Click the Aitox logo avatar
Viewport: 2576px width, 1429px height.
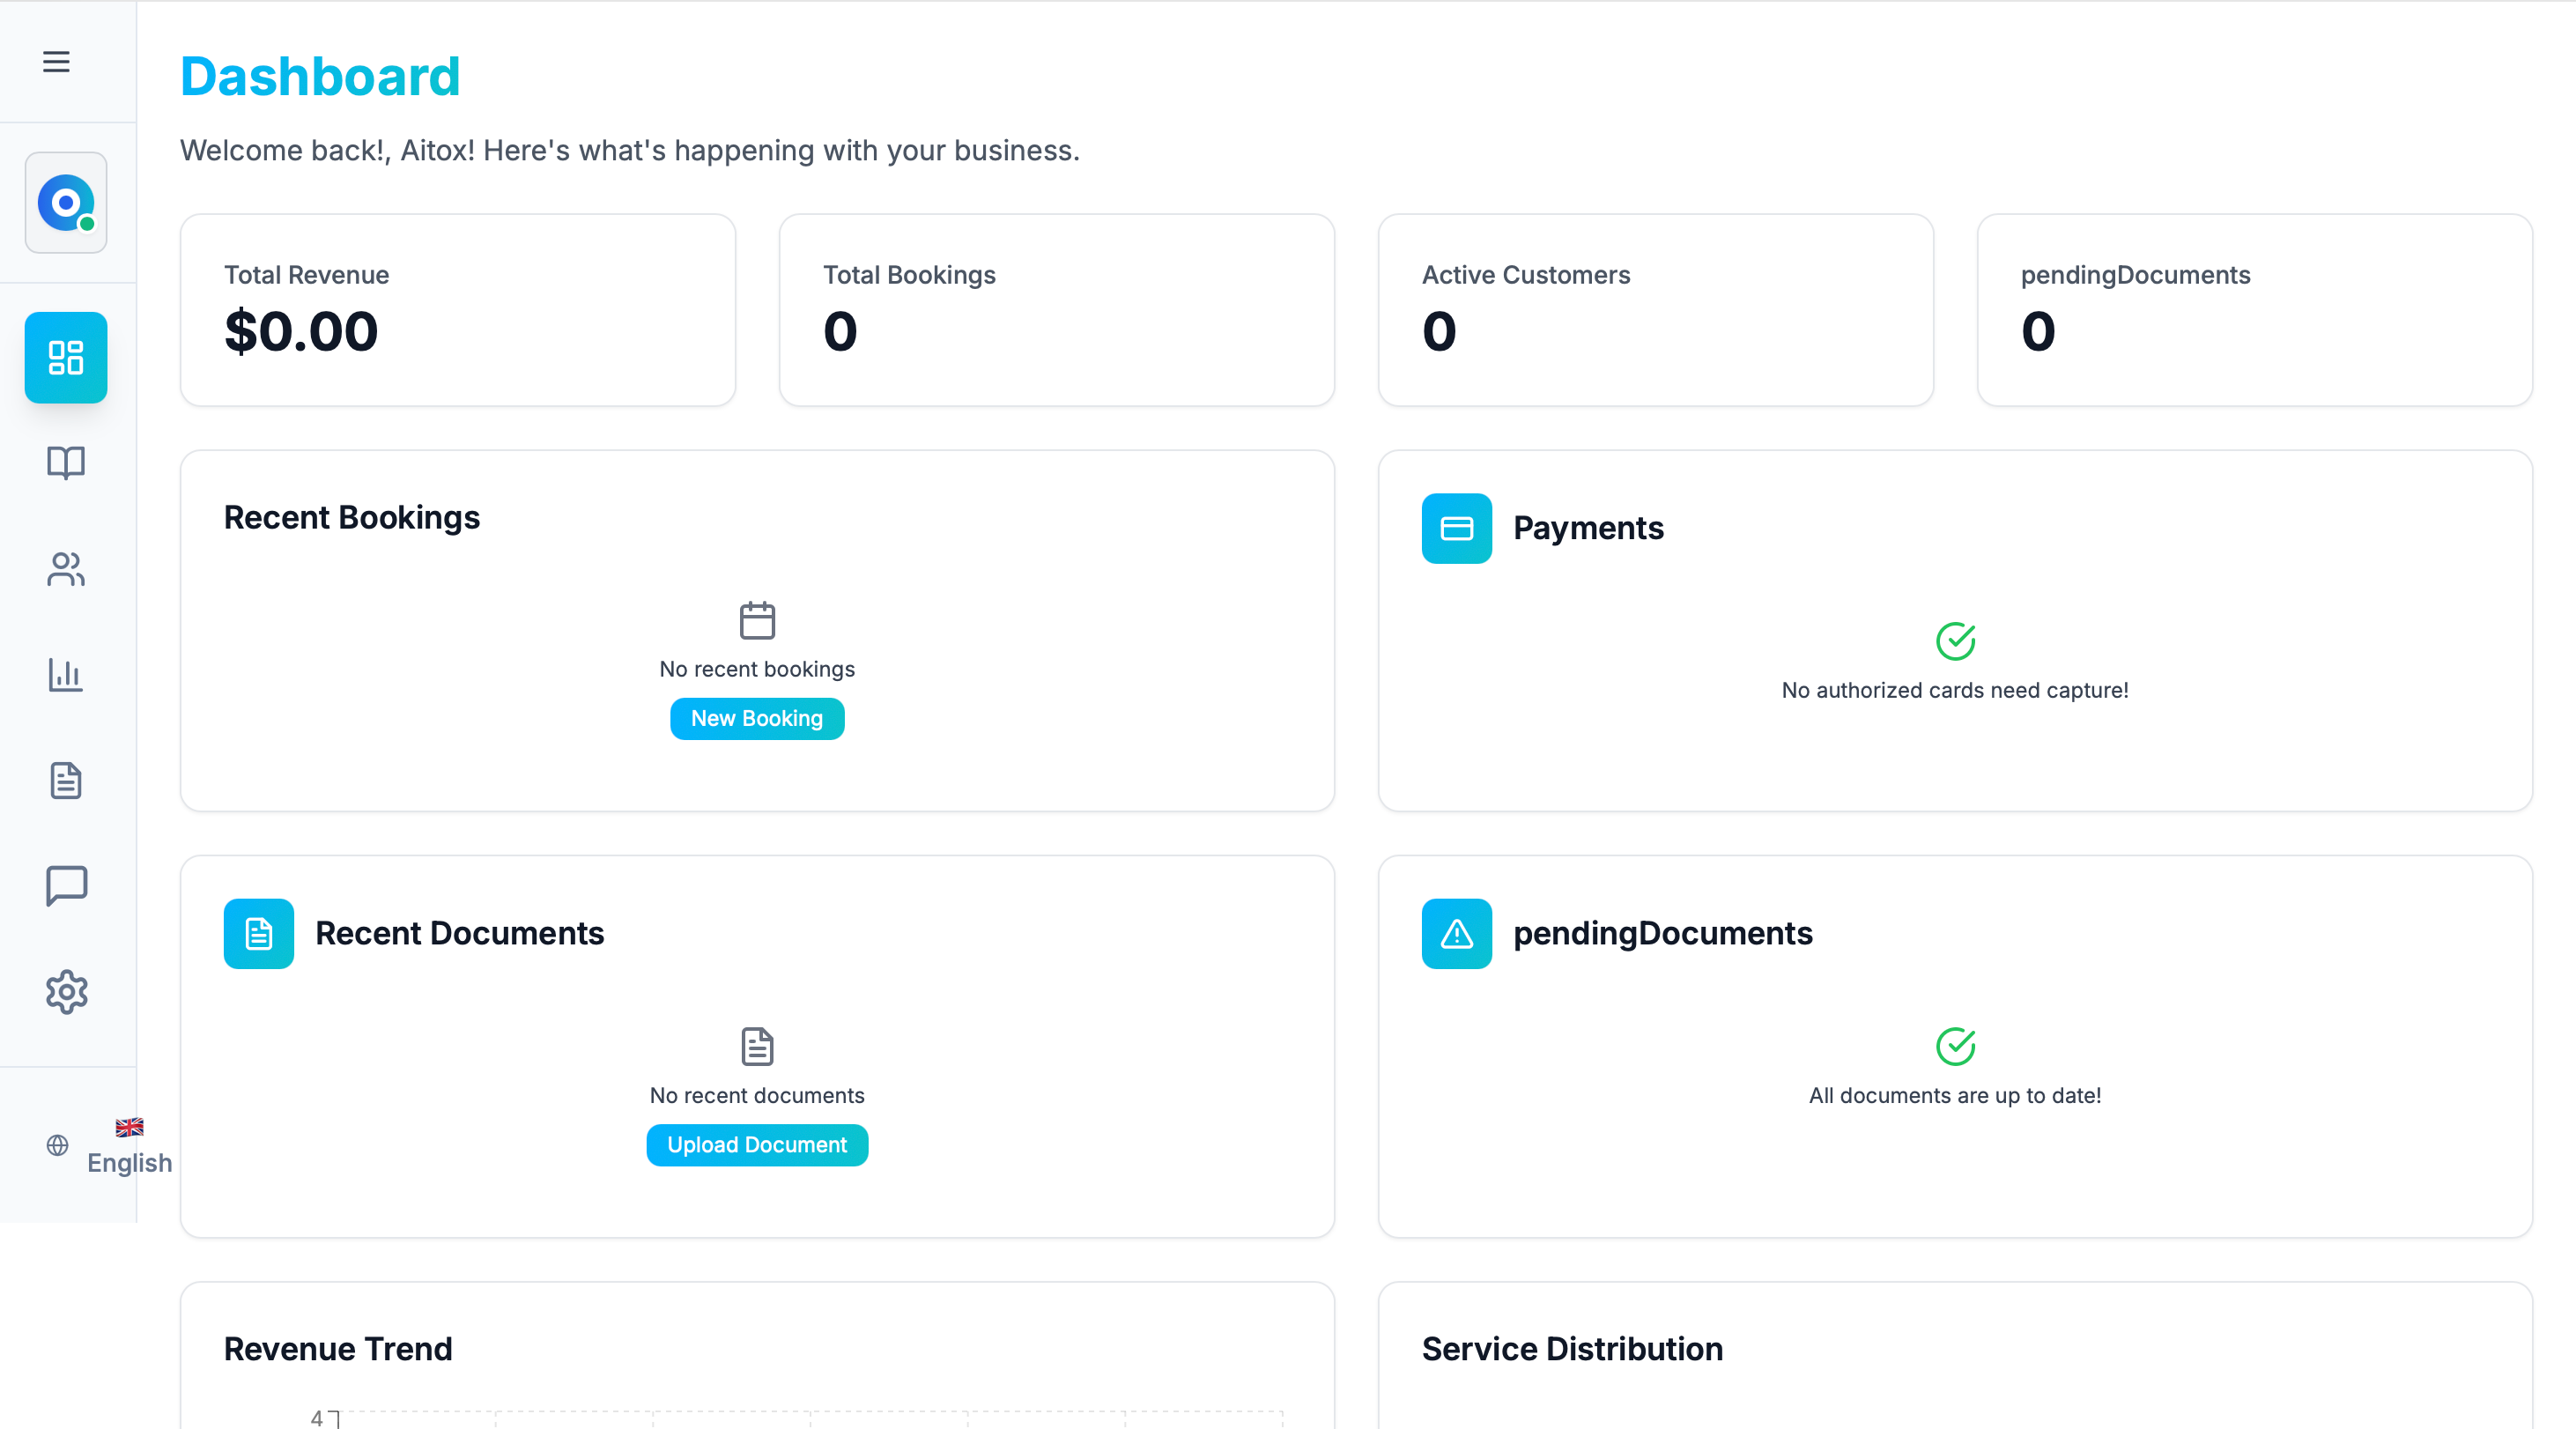[66, 203]
